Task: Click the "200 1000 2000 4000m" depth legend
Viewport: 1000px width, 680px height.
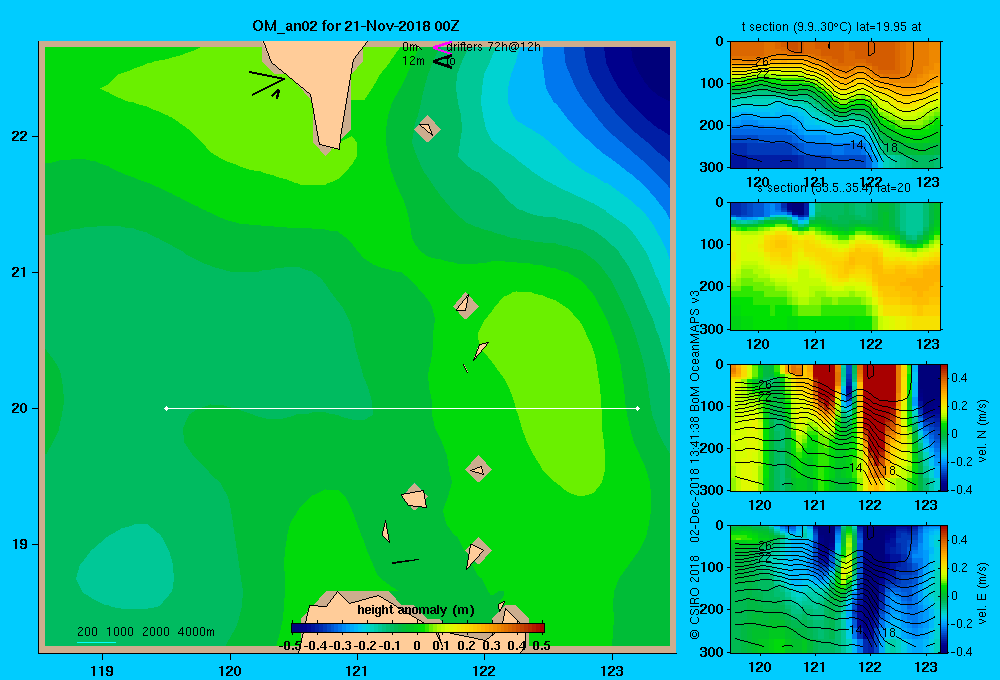Action: (x=145, y=632)
